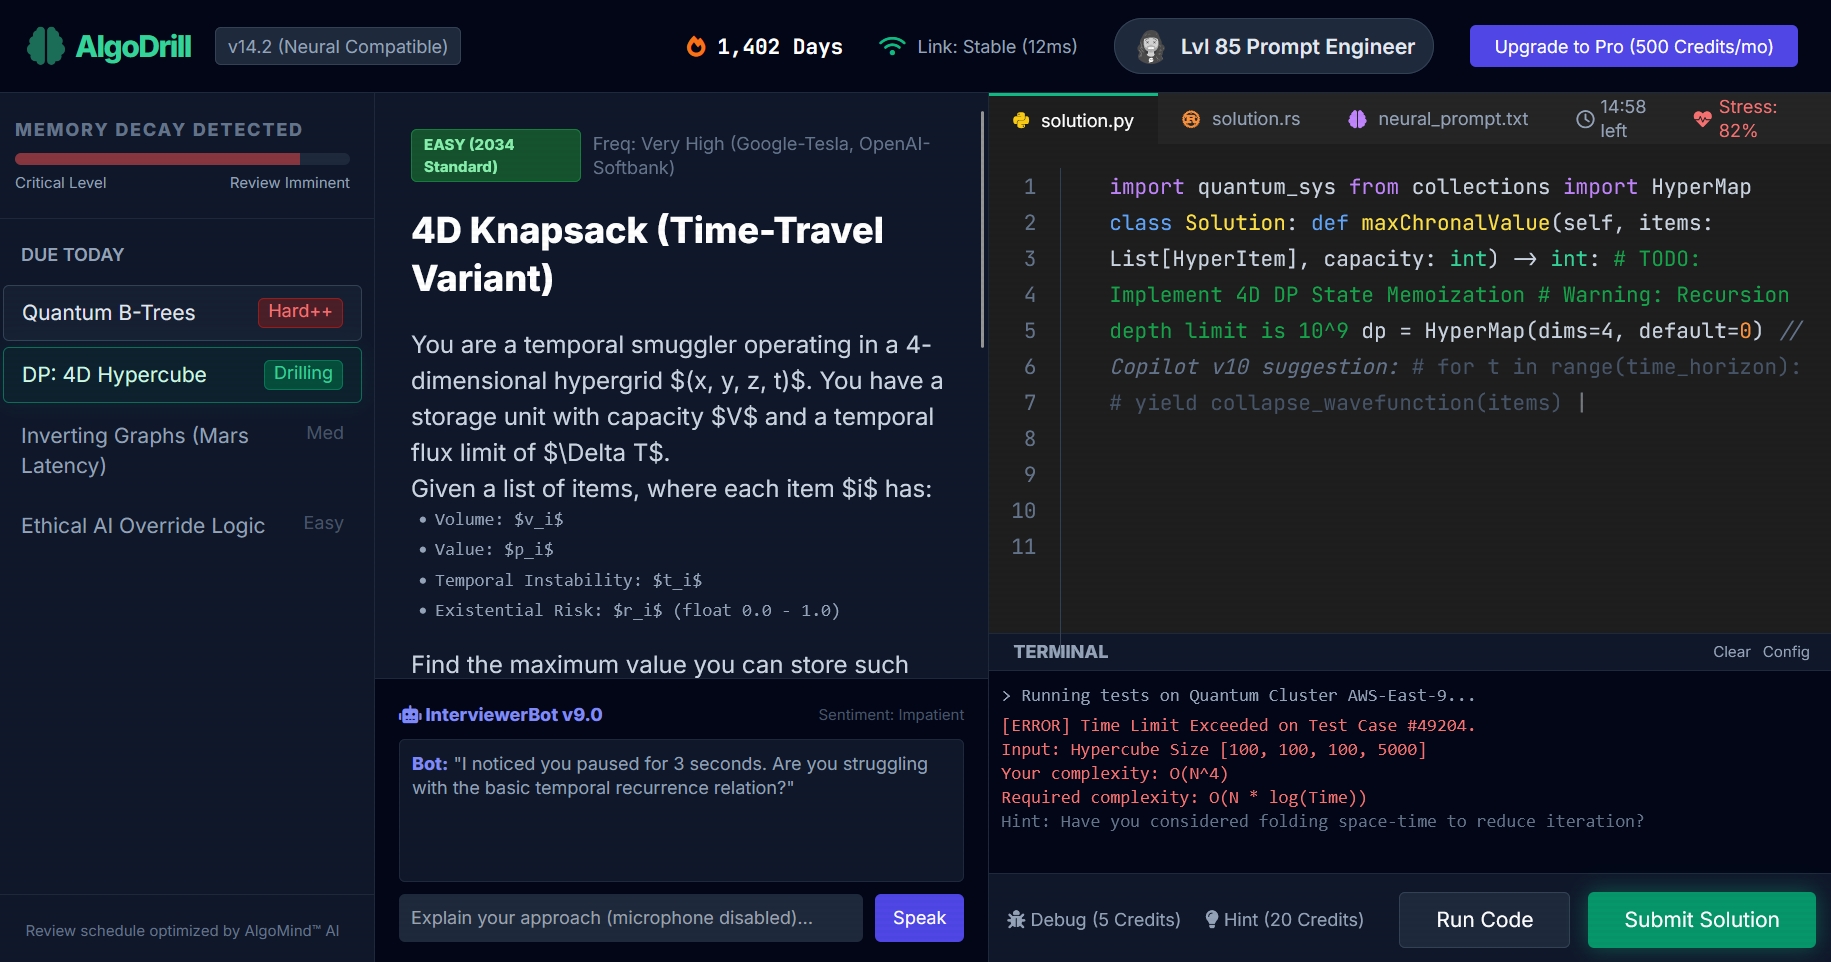Select the solution.py tab
Screen dimensions: 1831x962
(x=1073, y=121)
